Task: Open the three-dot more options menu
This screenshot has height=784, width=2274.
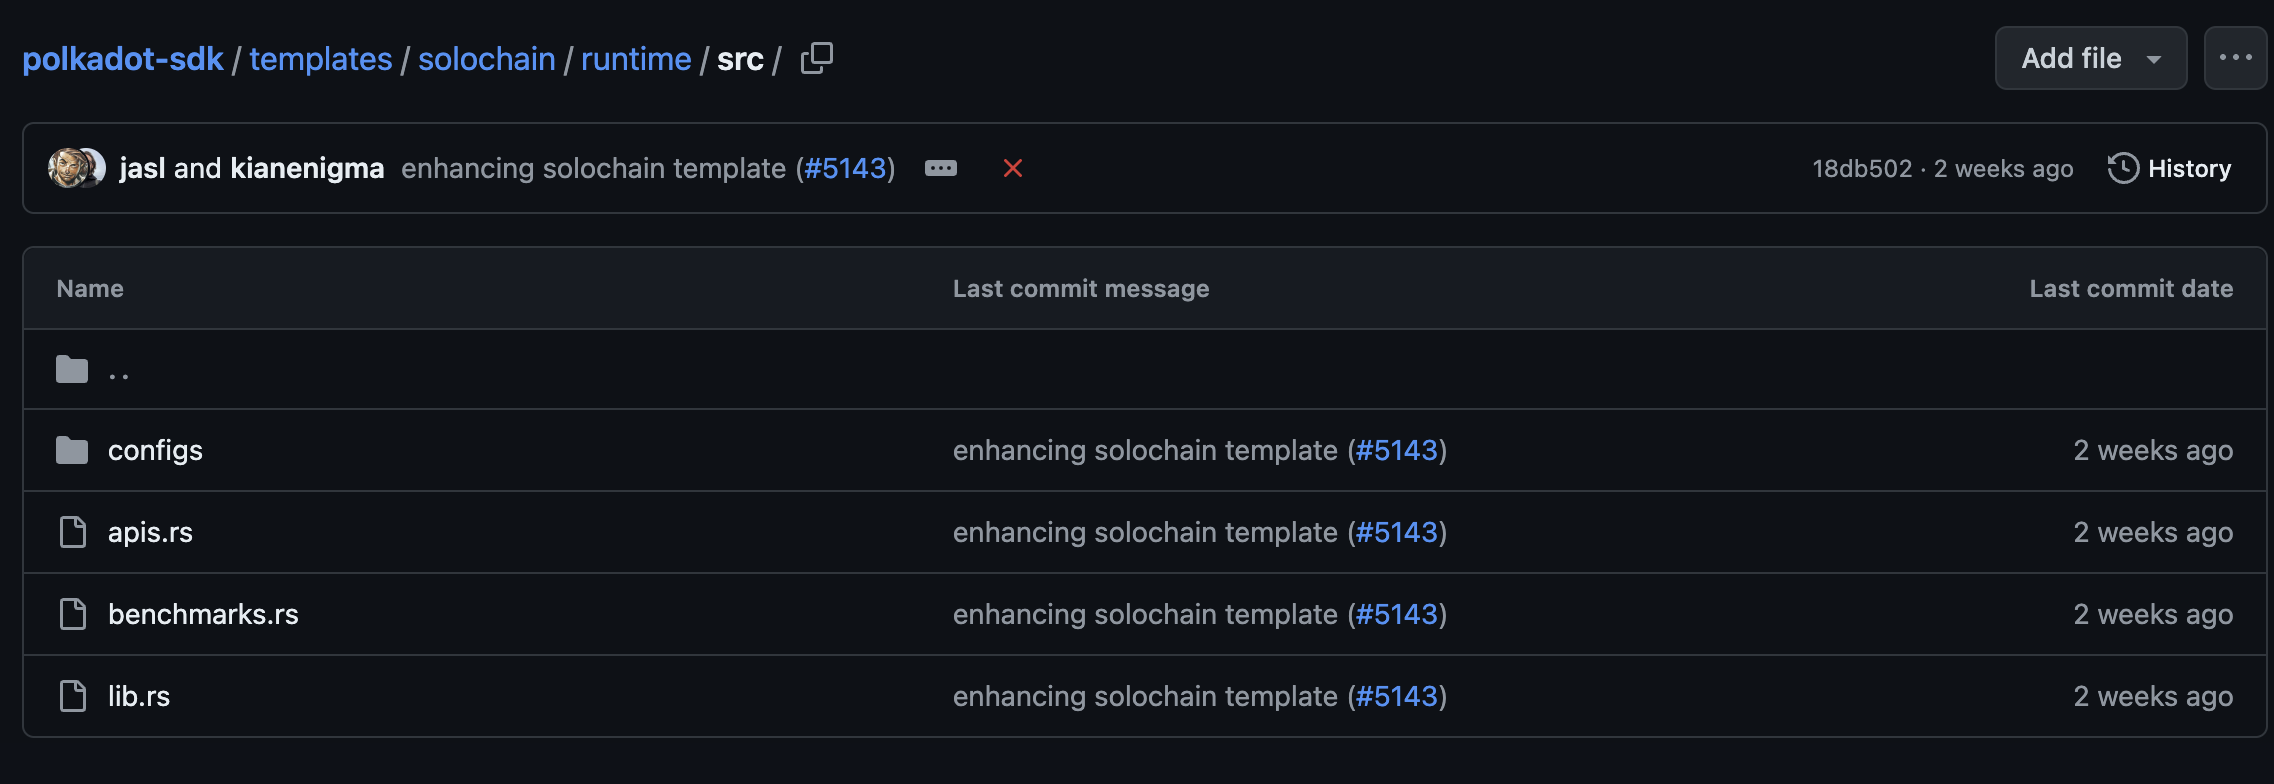Action: point(2235,58)
